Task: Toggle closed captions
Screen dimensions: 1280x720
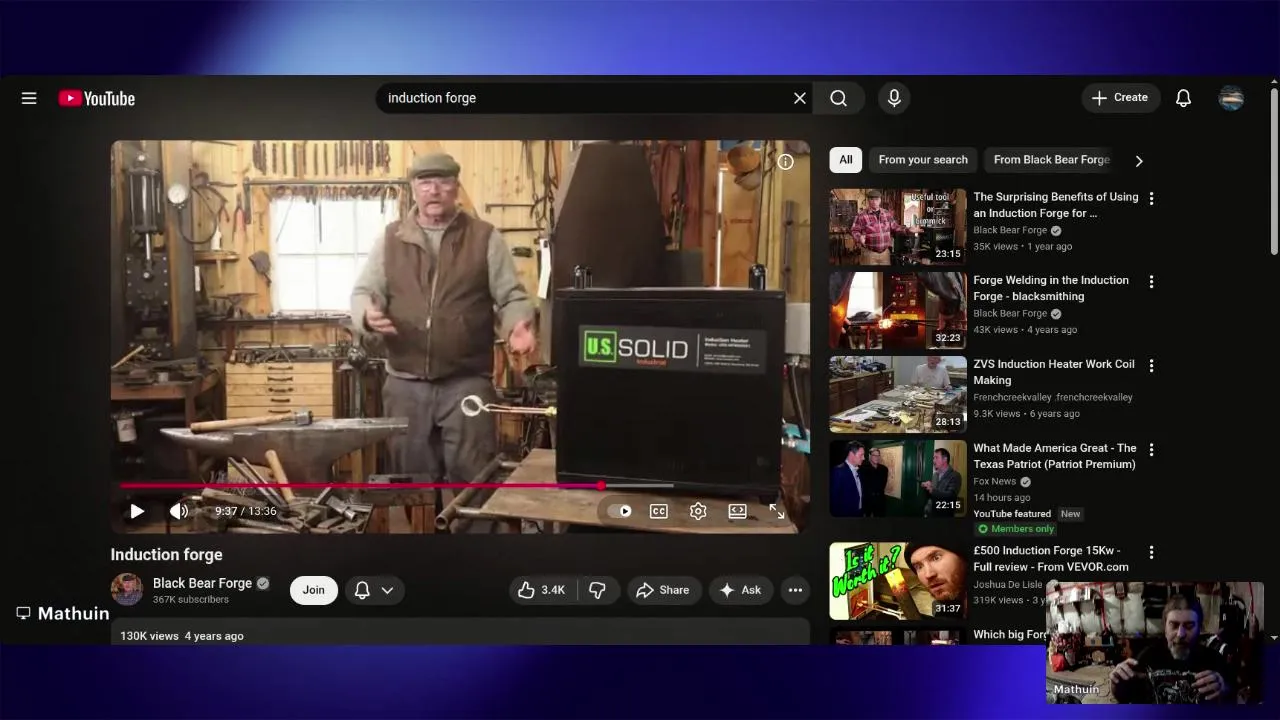Action: coord(659,511)
